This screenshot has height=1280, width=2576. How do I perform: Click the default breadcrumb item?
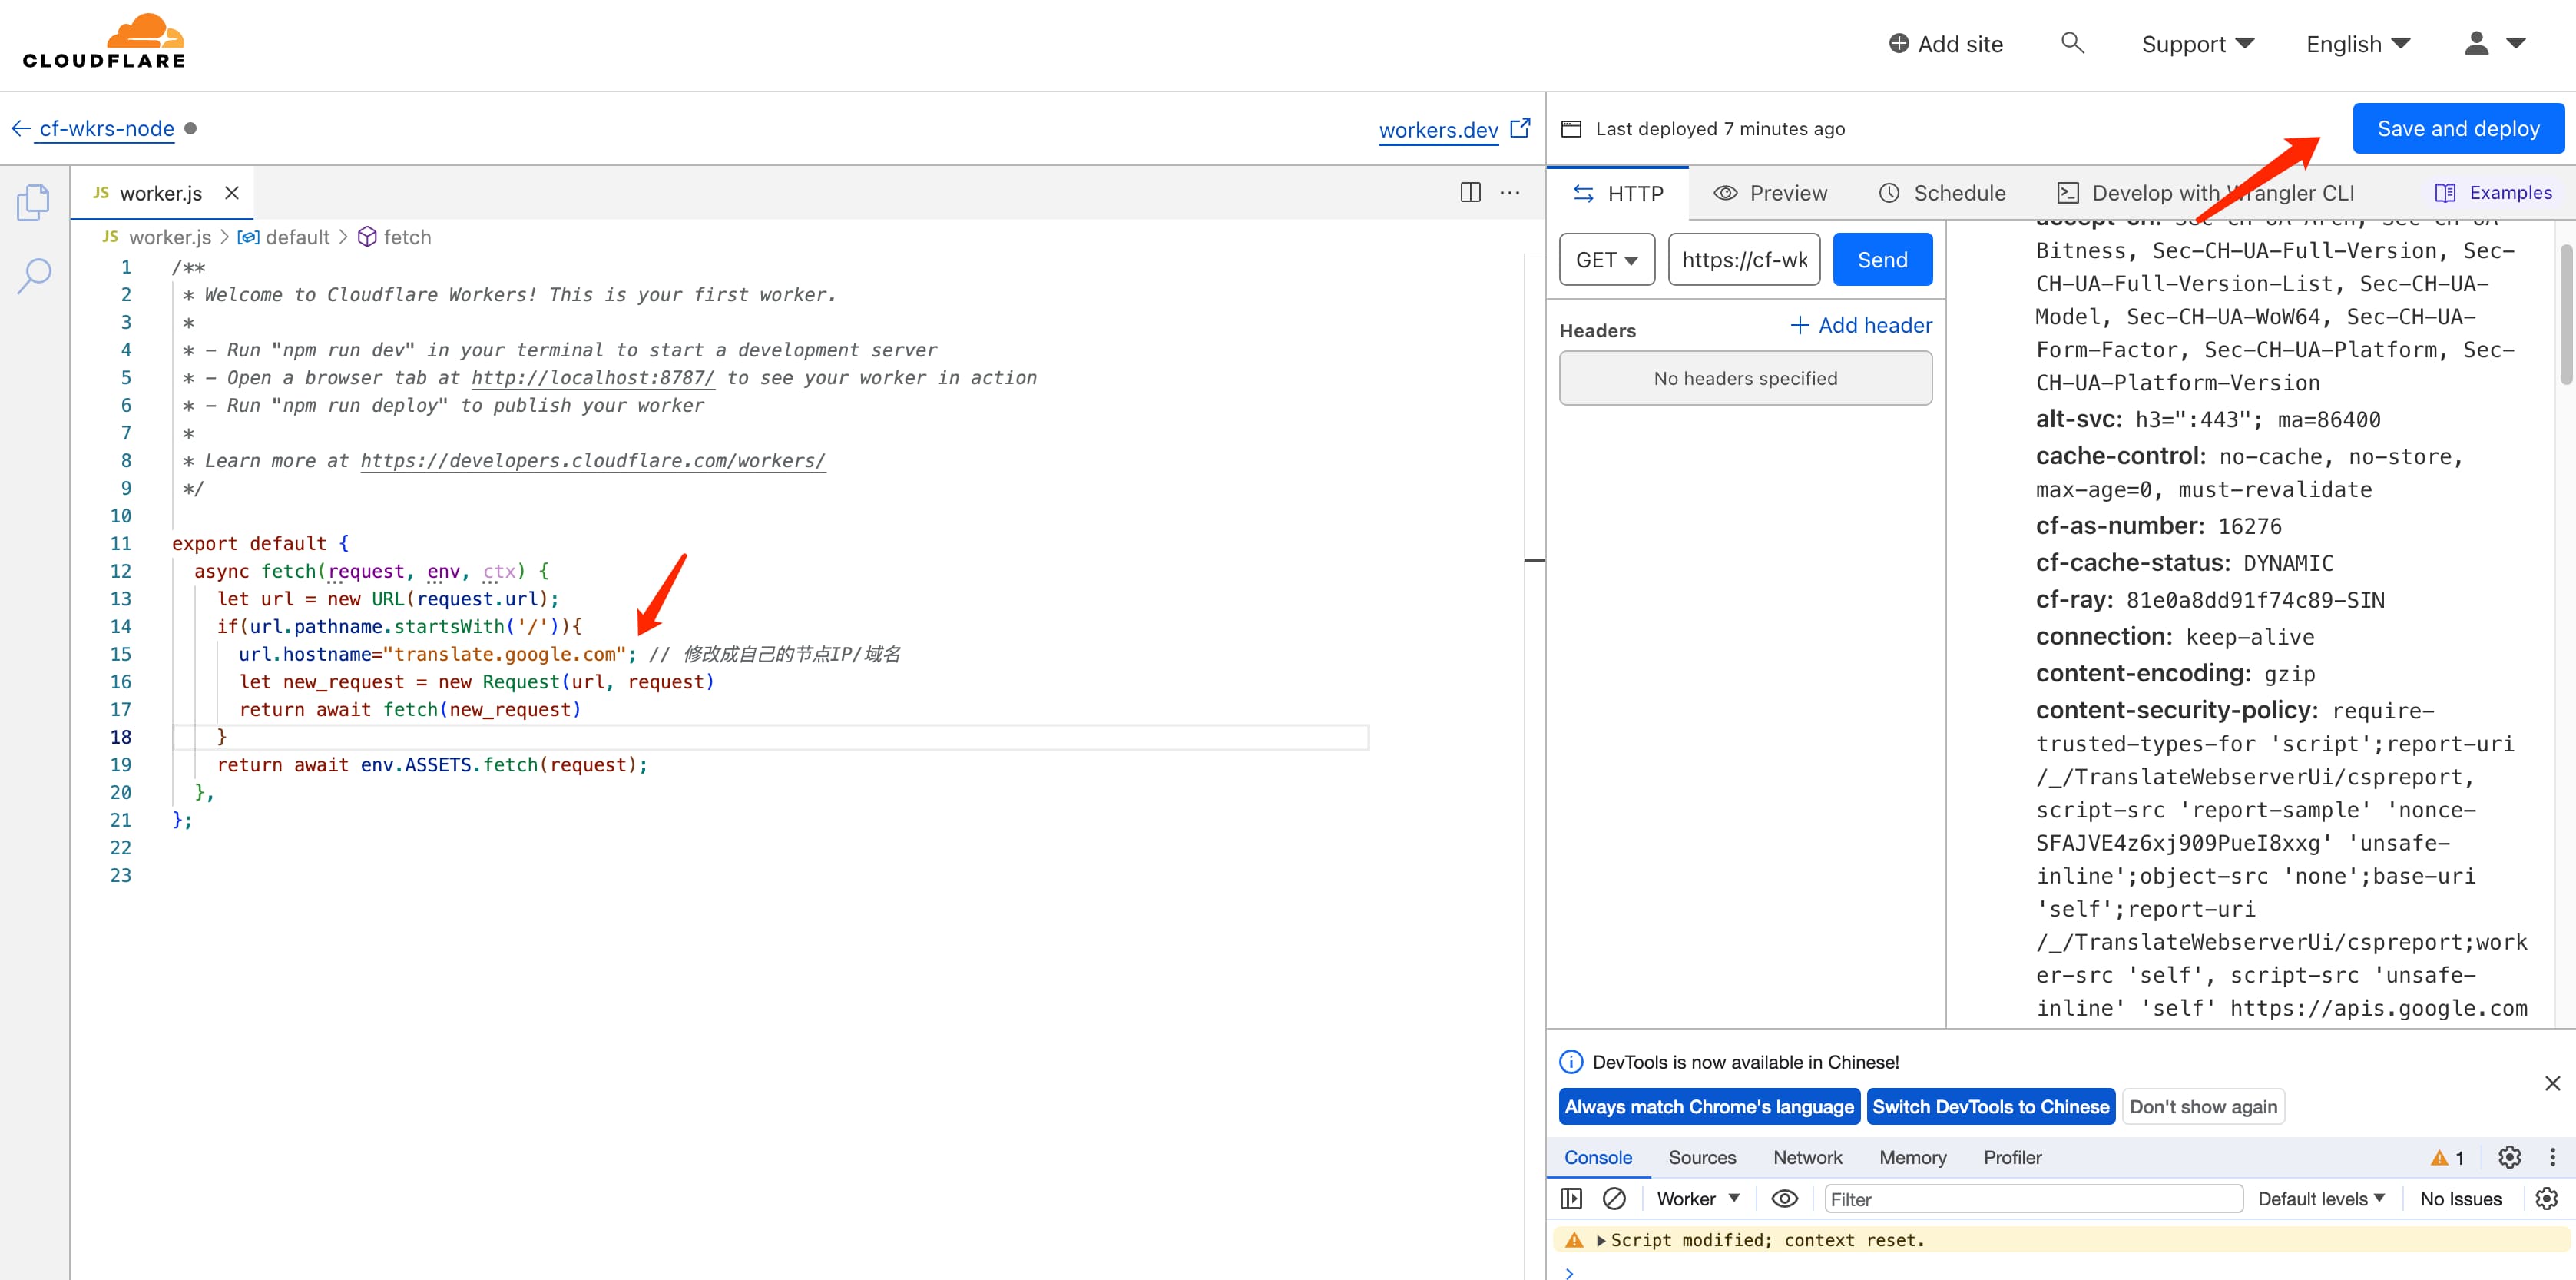tap(285, 237)
